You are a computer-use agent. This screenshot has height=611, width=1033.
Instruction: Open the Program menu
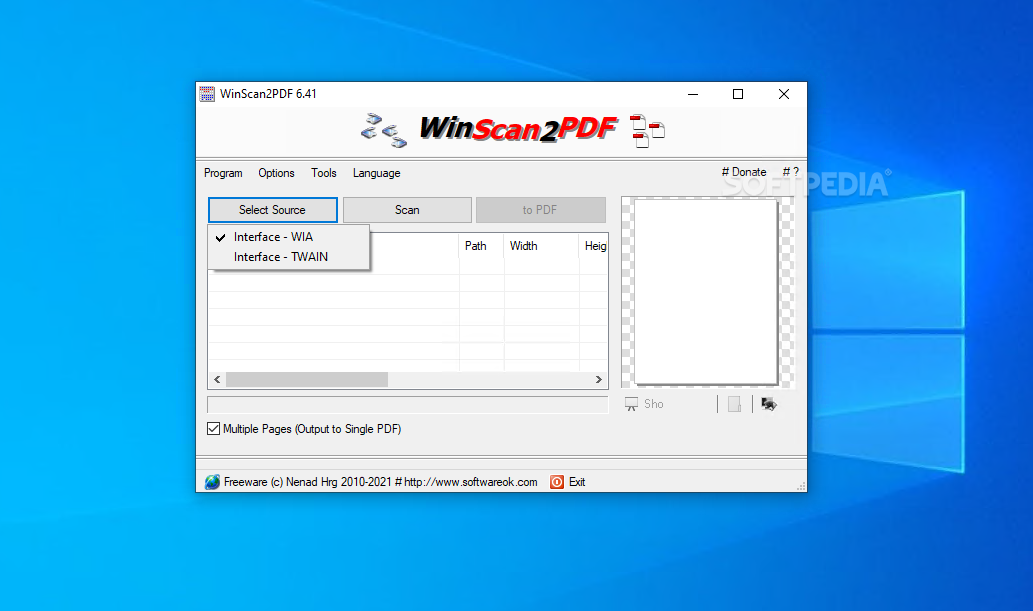click(223, 173)
